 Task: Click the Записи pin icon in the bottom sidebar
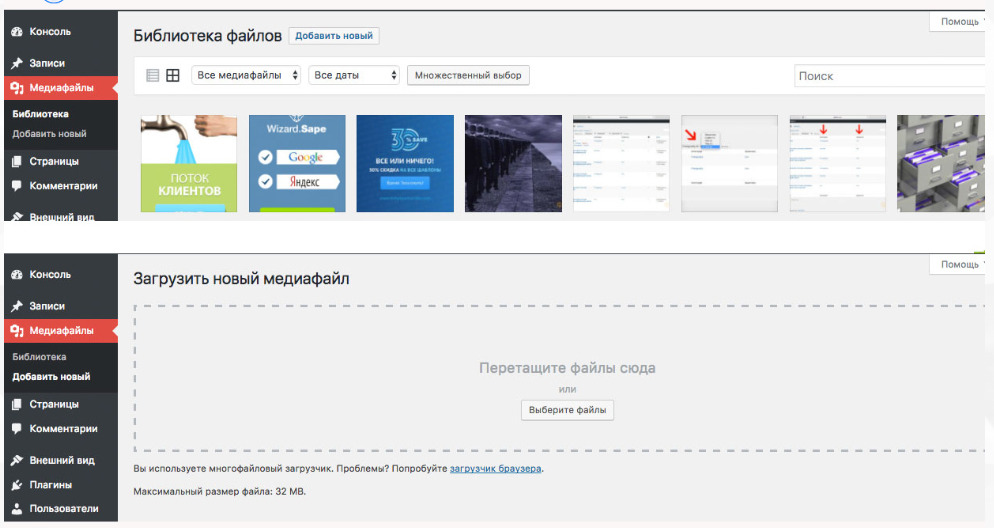[17, 306]
